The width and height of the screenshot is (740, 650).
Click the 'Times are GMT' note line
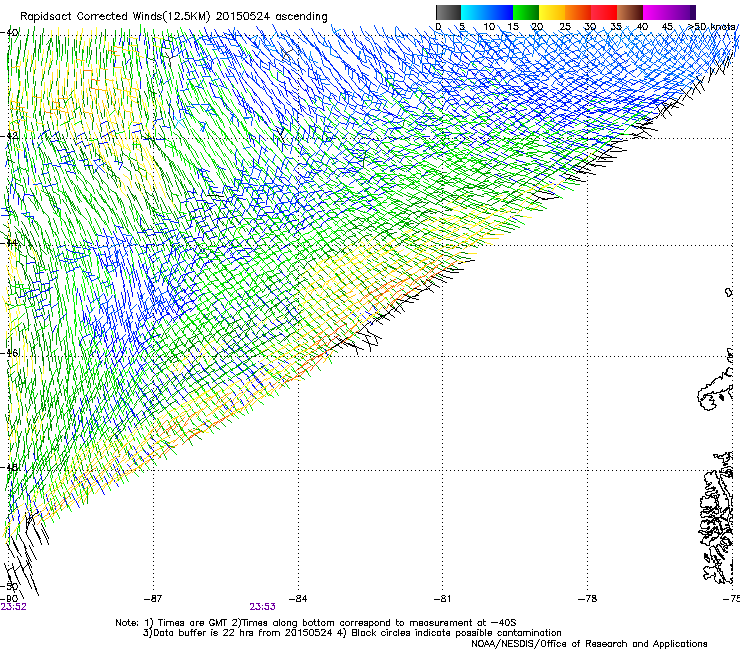point(316,623)
